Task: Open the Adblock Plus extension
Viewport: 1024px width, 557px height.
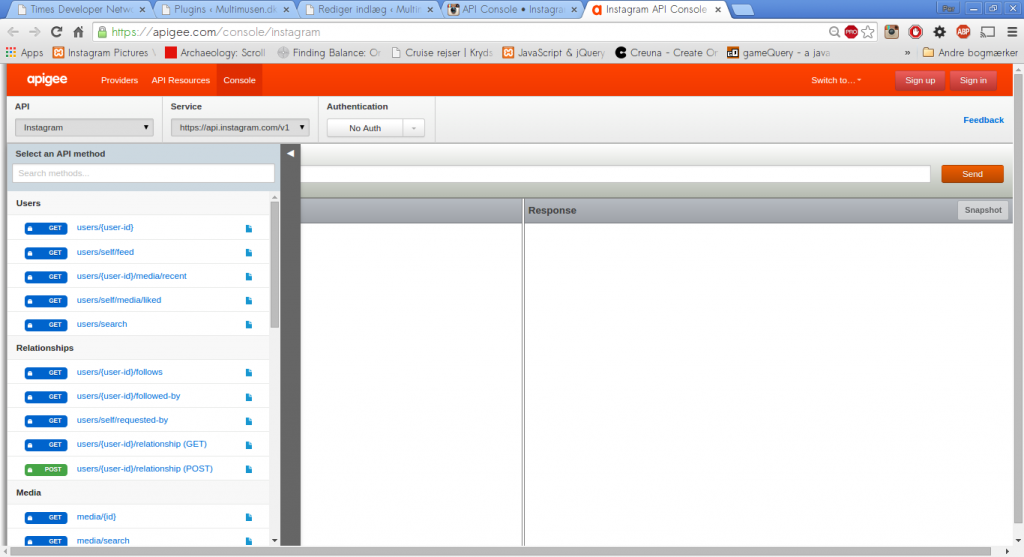Action: 963,32
